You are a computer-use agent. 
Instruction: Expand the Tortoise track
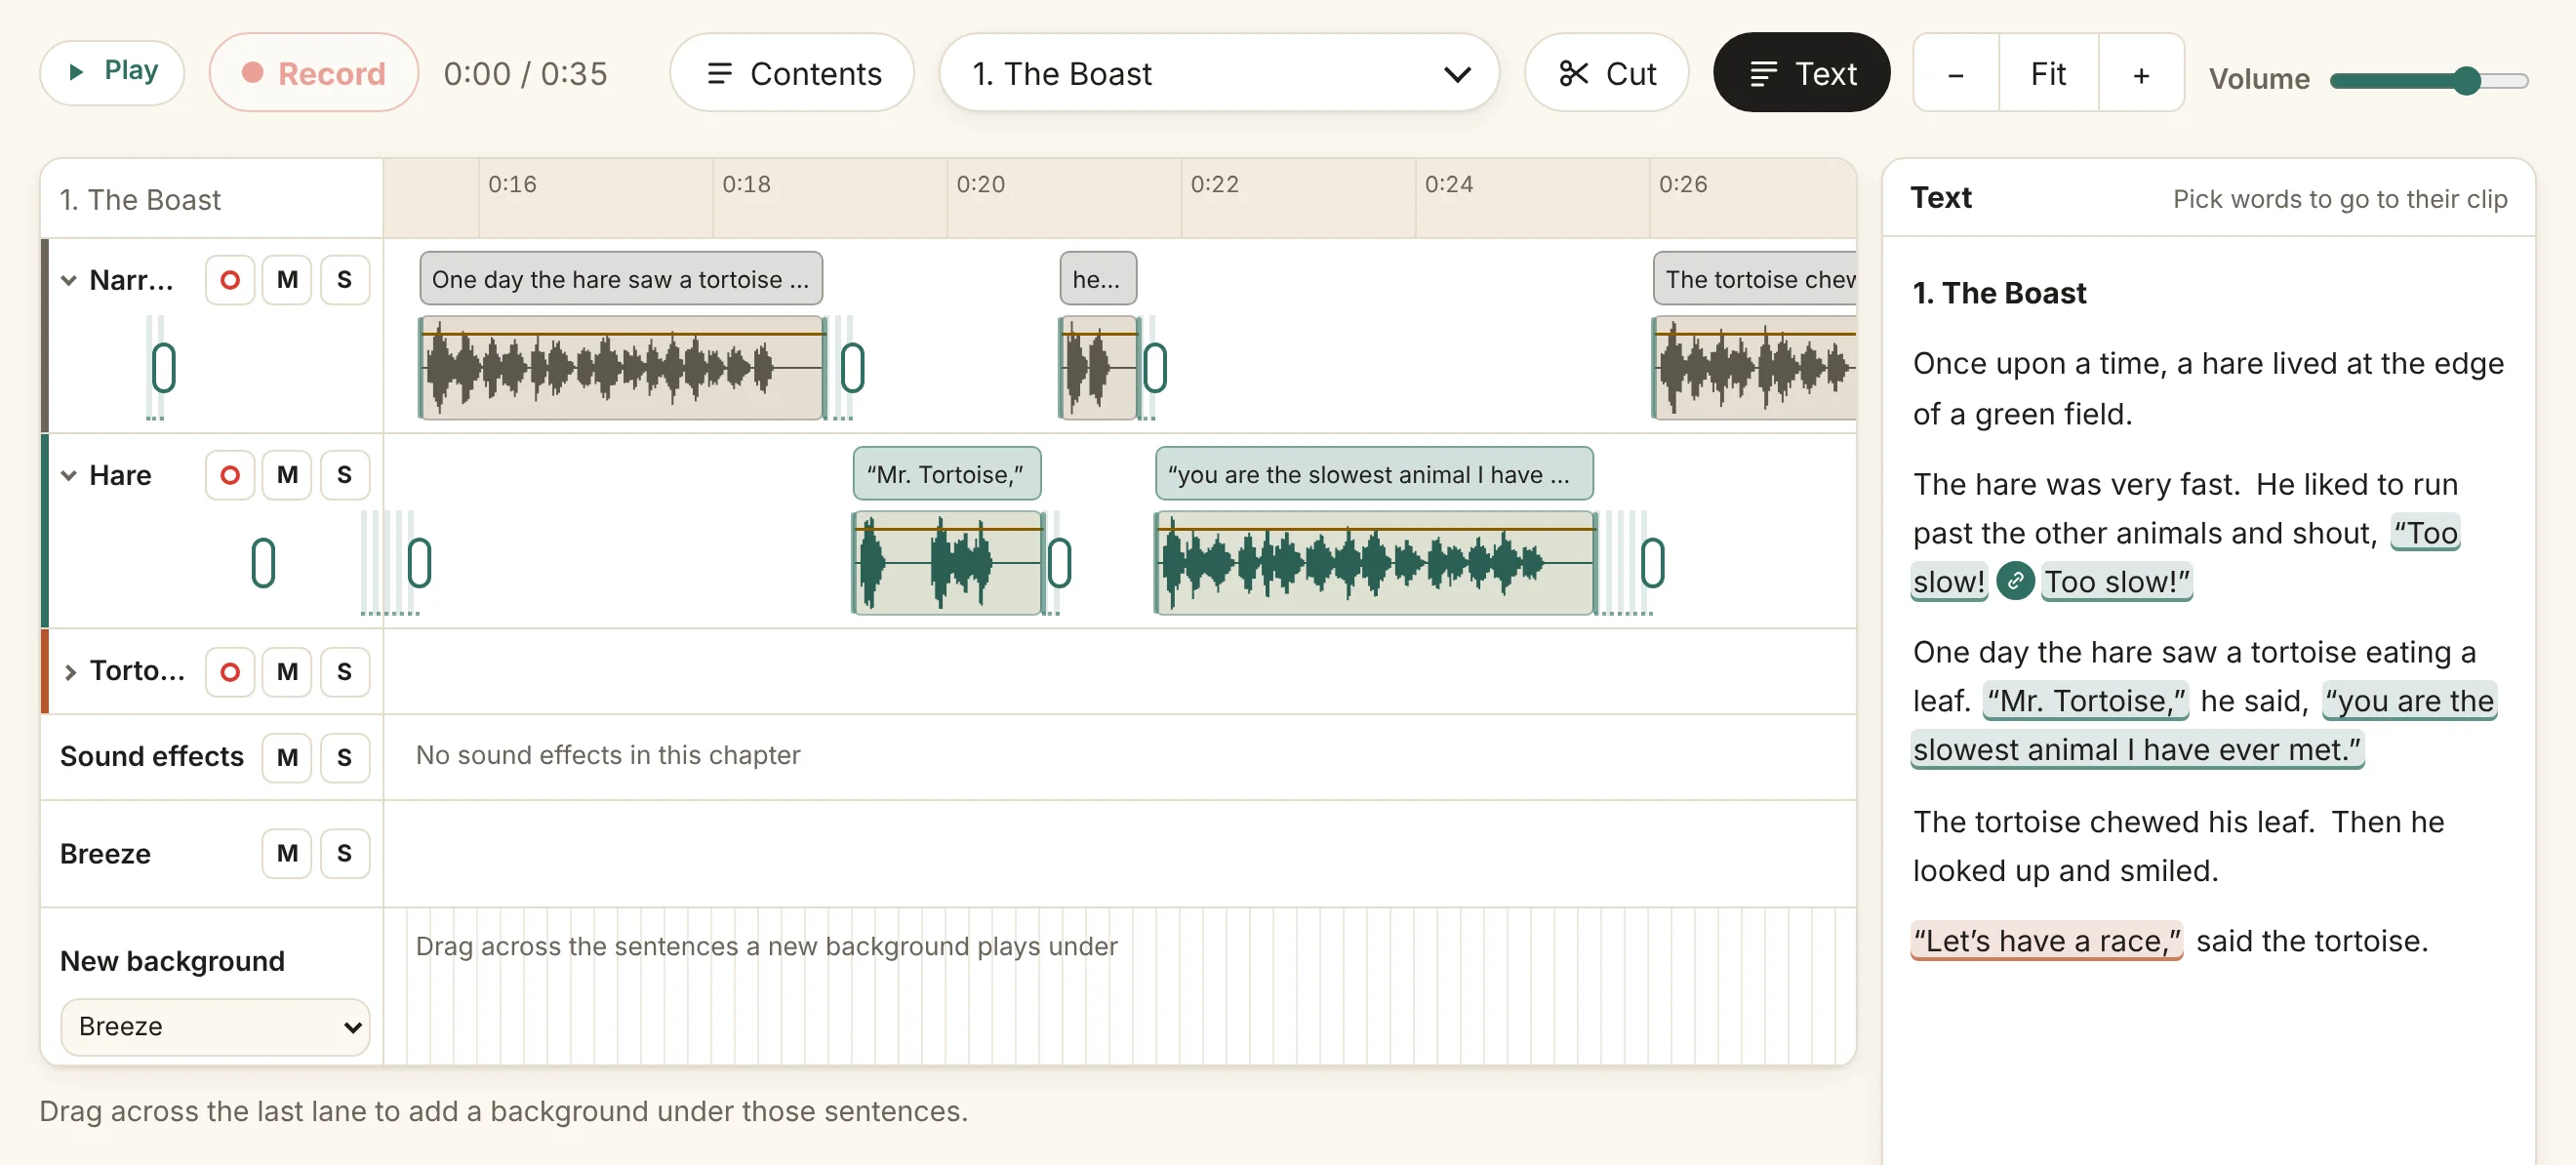click(x=69, y=672)
